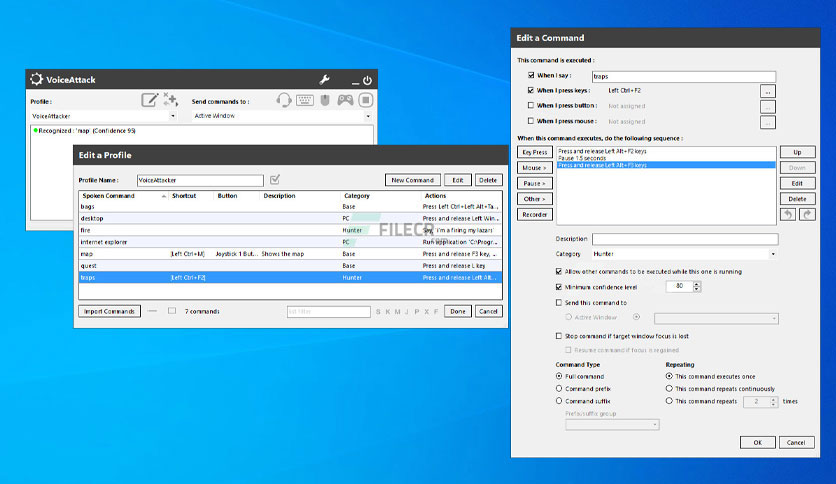Increase the repeat times stepper value
Image resolution: width=836 pixels, height=484 pixels.
(774, 399)
